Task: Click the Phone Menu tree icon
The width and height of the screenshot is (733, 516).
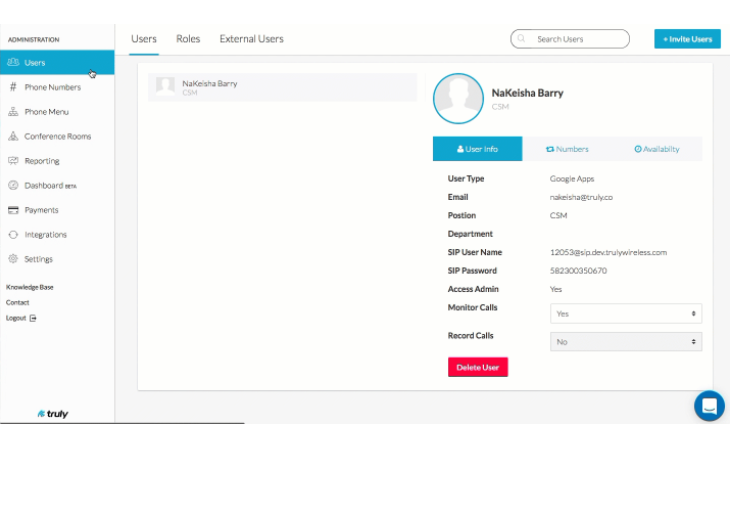Action: click(x=13, y=112)
